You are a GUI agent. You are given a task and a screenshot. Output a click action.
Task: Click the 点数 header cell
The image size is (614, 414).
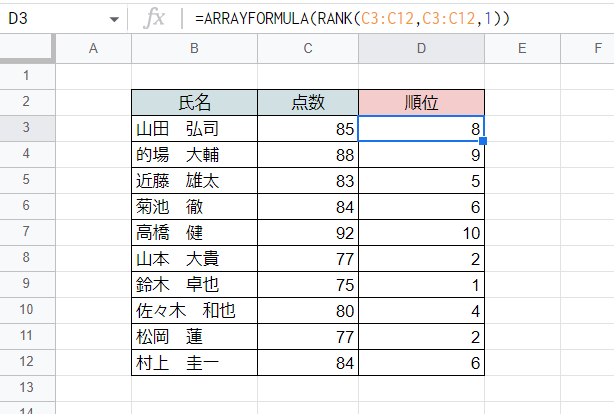308,103
